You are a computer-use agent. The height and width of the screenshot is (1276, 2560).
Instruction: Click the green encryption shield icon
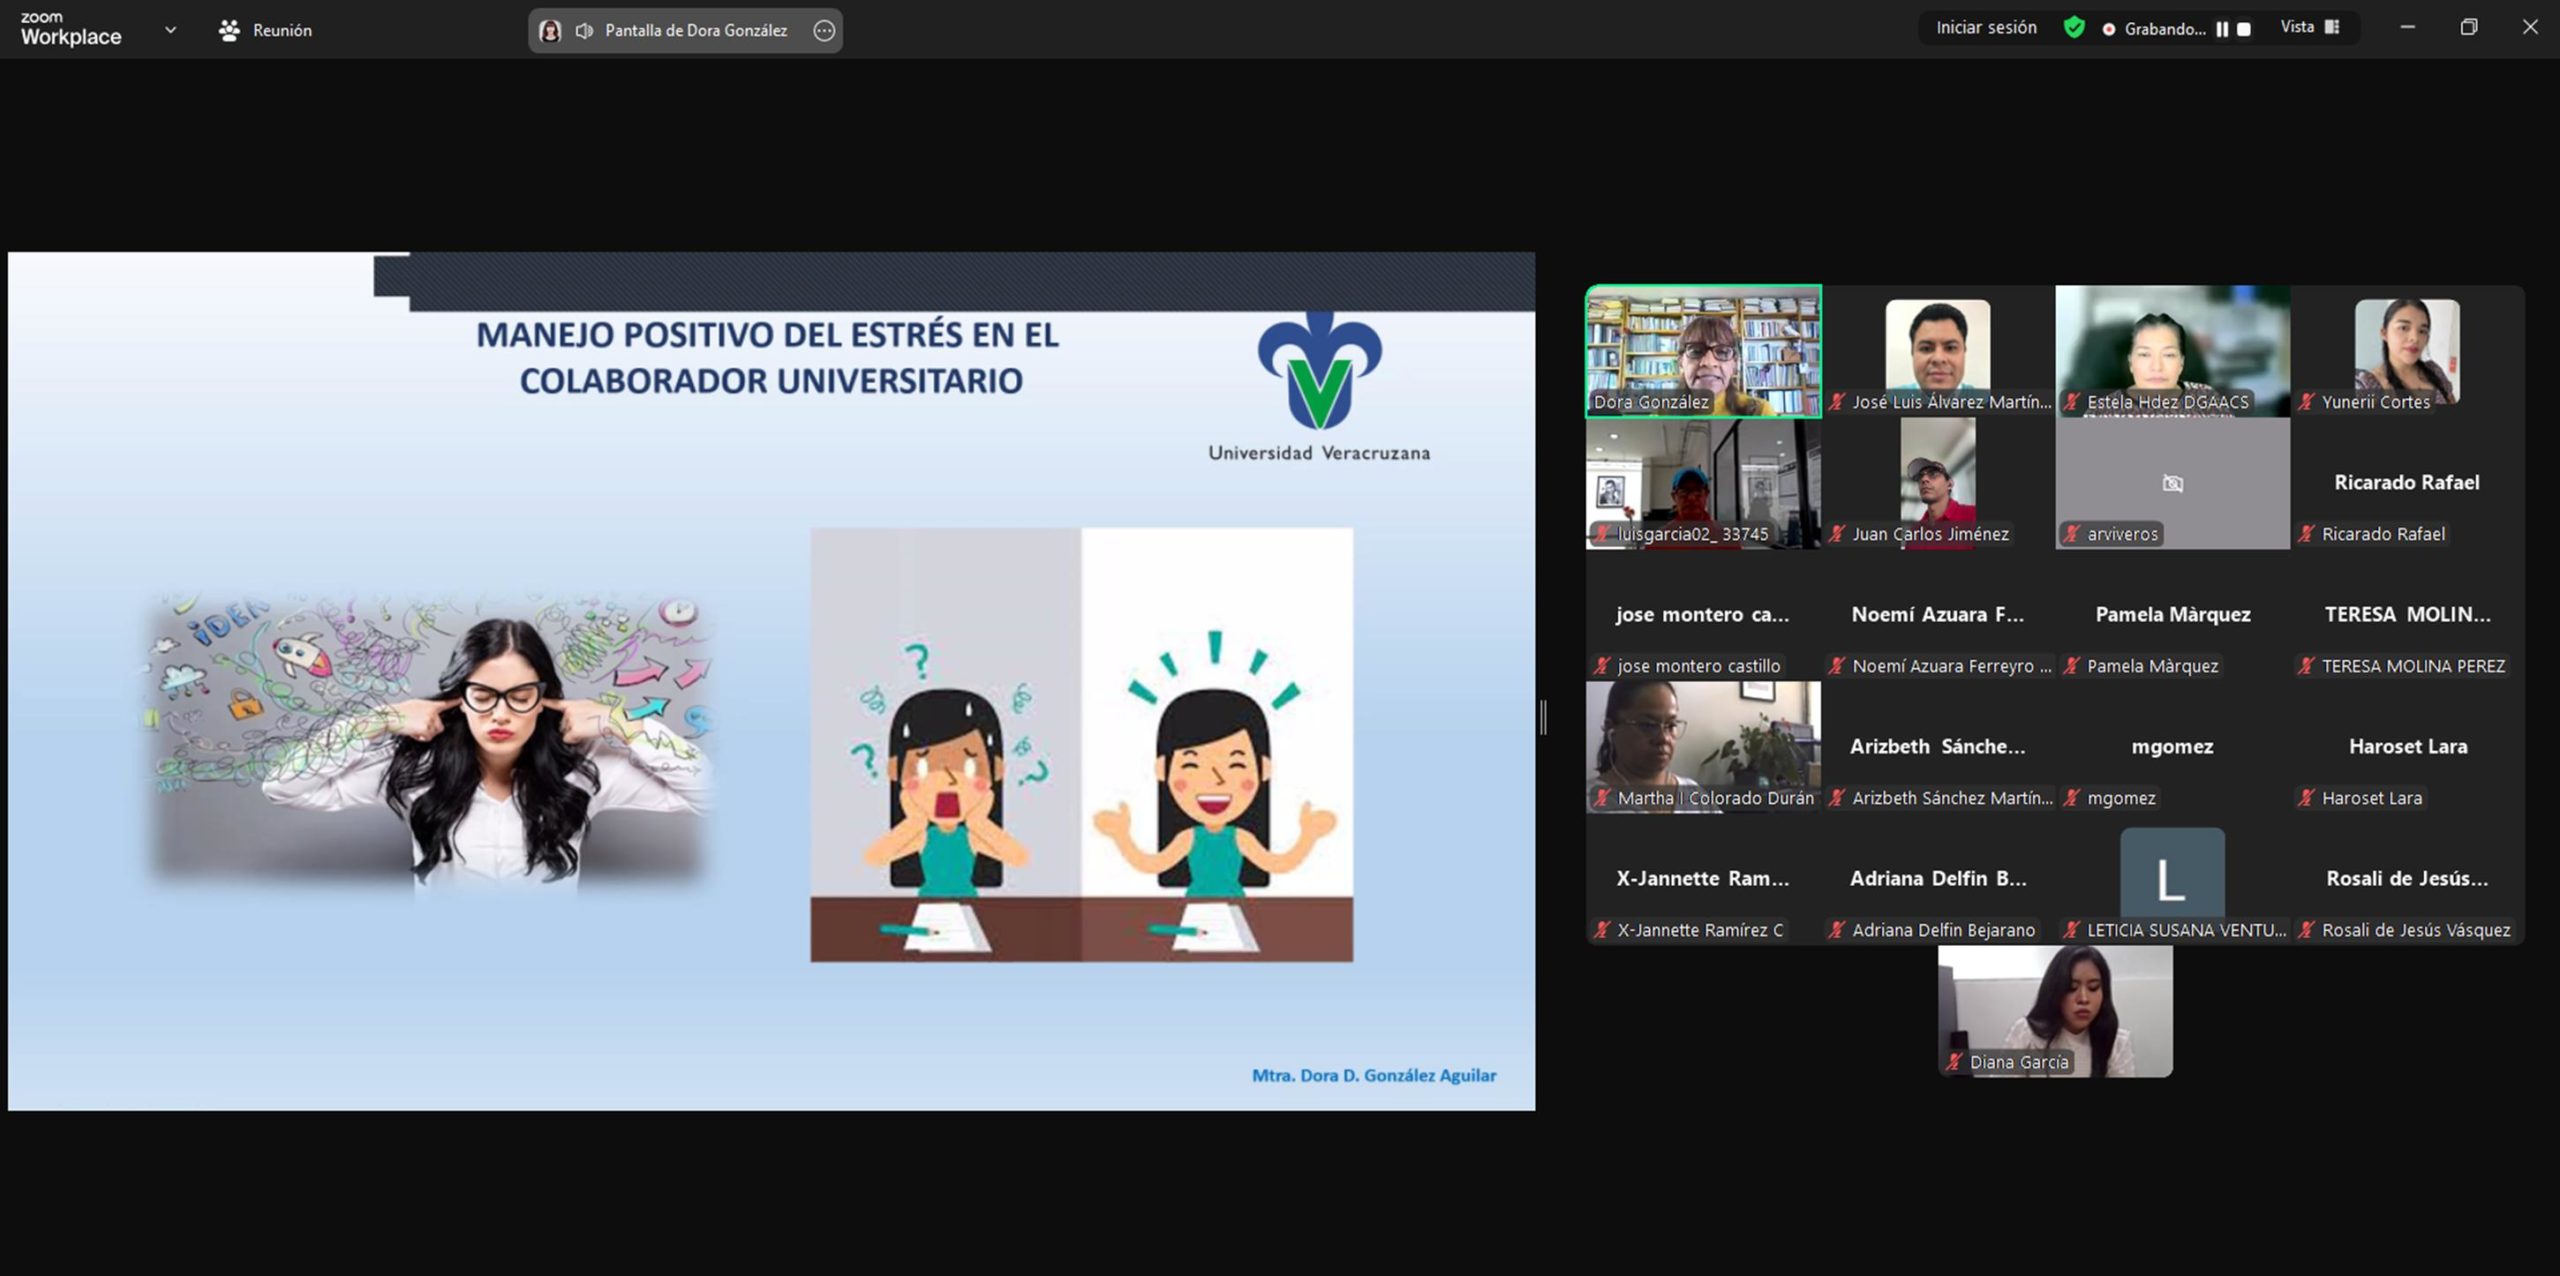point(2074,28)
